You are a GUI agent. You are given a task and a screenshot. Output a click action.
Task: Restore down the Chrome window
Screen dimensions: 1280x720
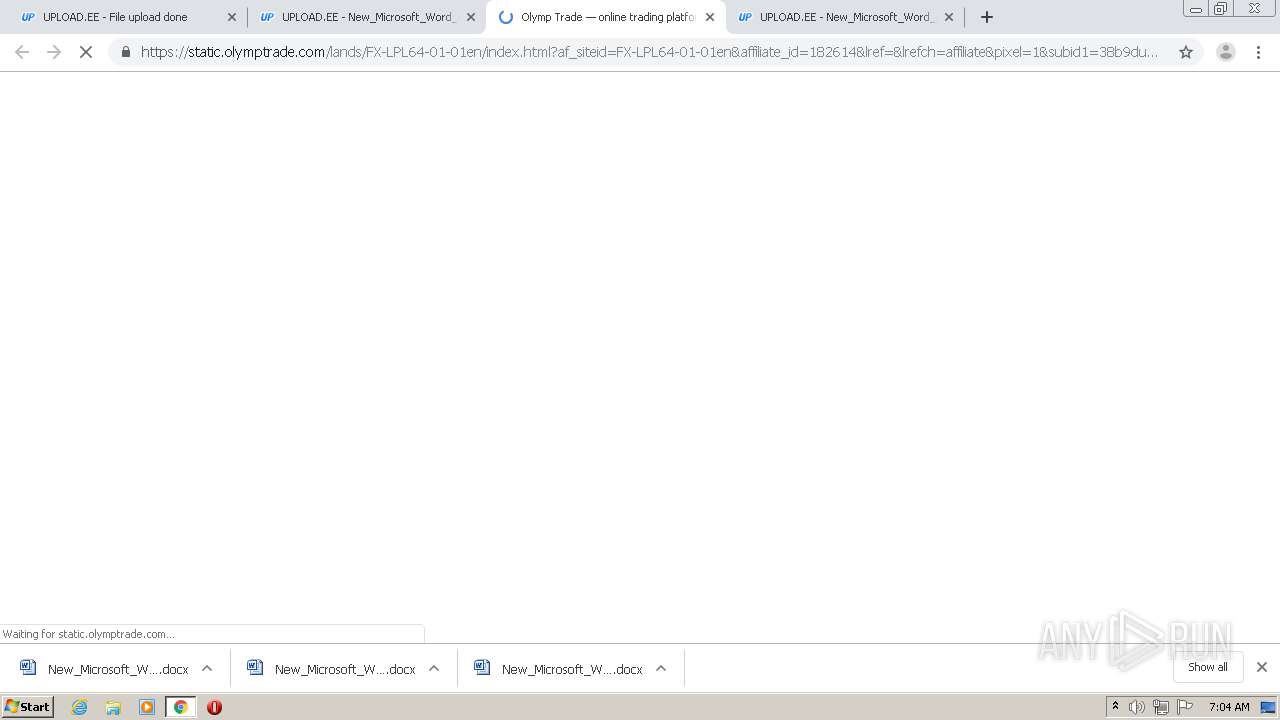tap(1221, 9)
